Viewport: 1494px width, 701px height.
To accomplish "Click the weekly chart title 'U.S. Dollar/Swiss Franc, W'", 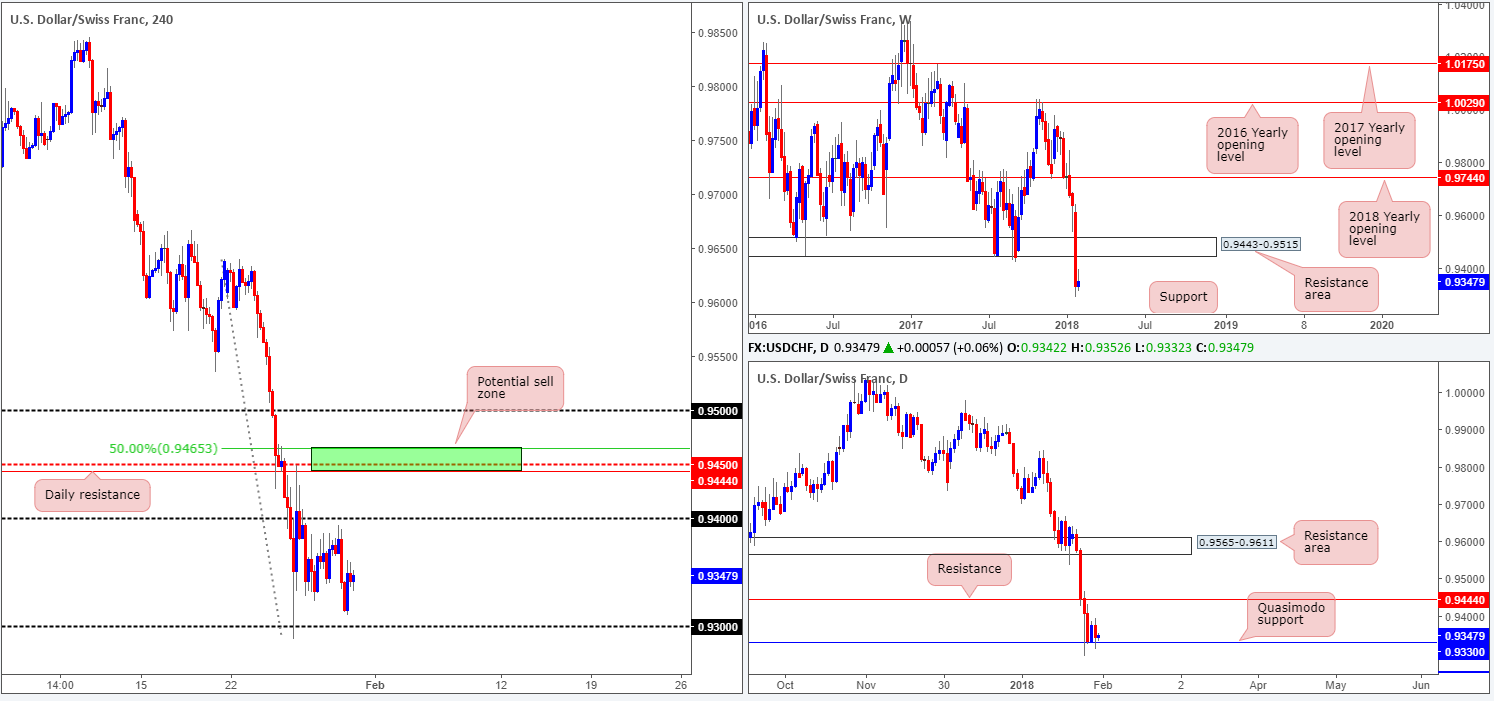I will pyautogui.click(x=836, y=19).
